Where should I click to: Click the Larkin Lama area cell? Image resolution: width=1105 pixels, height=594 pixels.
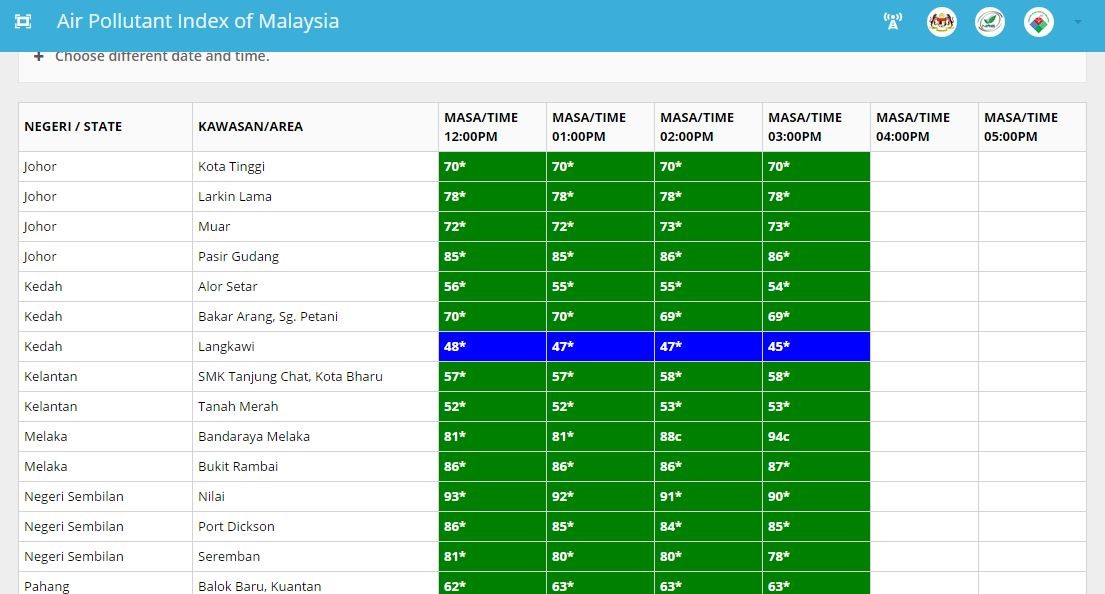click(315, 197)
